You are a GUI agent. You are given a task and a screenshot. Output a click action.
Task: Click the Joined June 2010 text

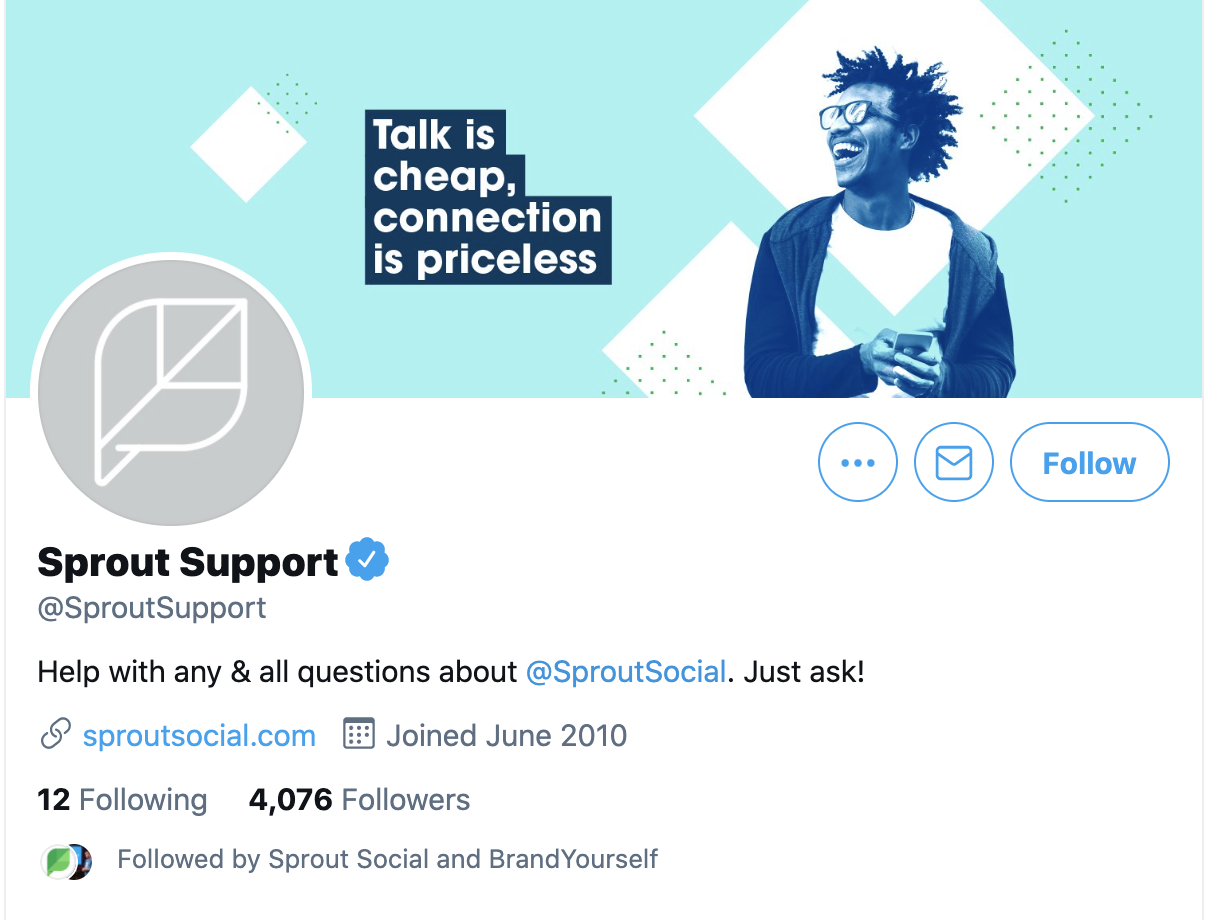[x=507, y=736]
